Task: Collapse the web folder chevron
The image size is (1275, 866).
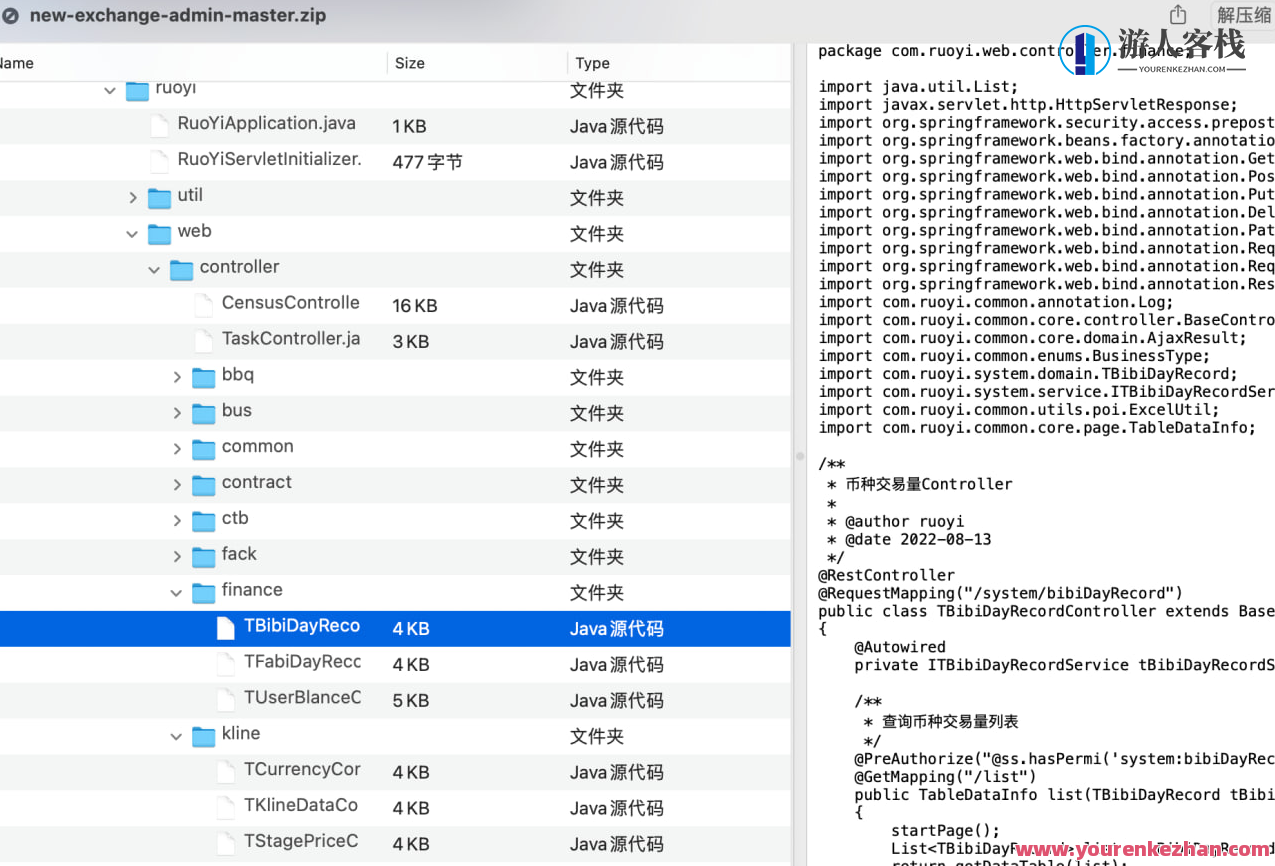Action: pos(132,234)
